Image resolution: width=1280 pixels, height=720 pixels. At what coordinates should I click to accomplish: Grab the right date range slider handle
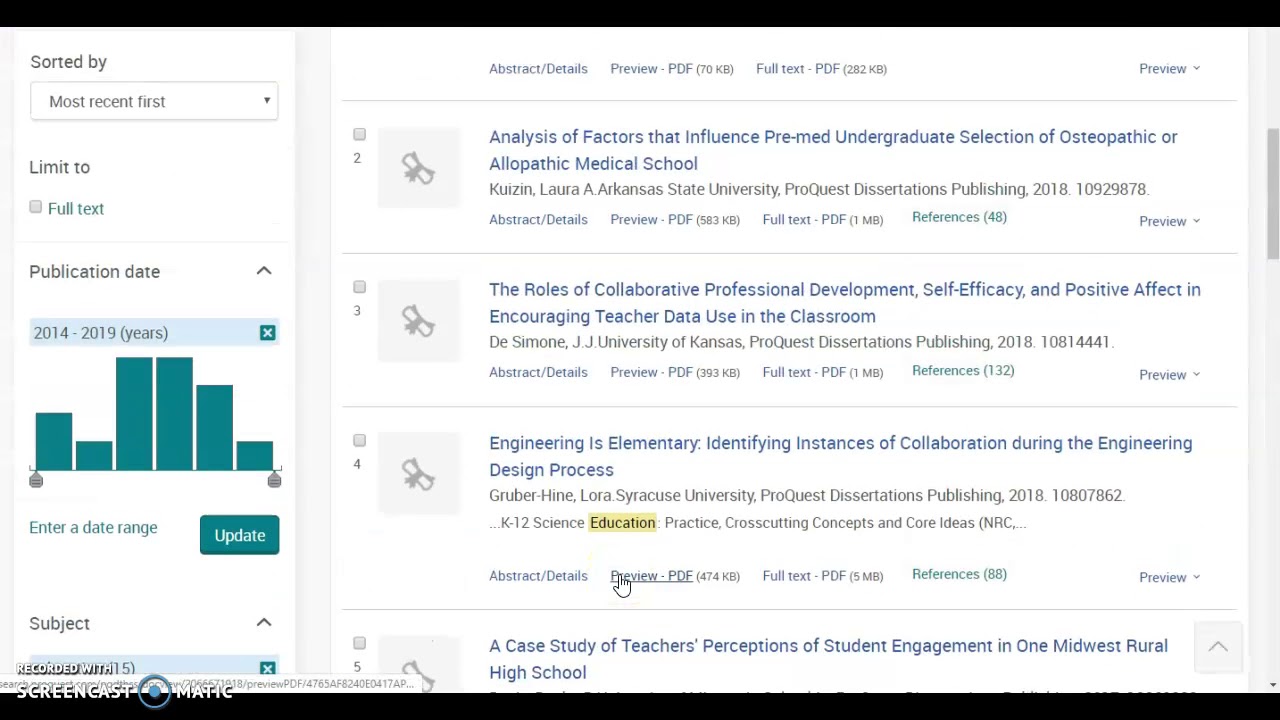coord(274,480)
